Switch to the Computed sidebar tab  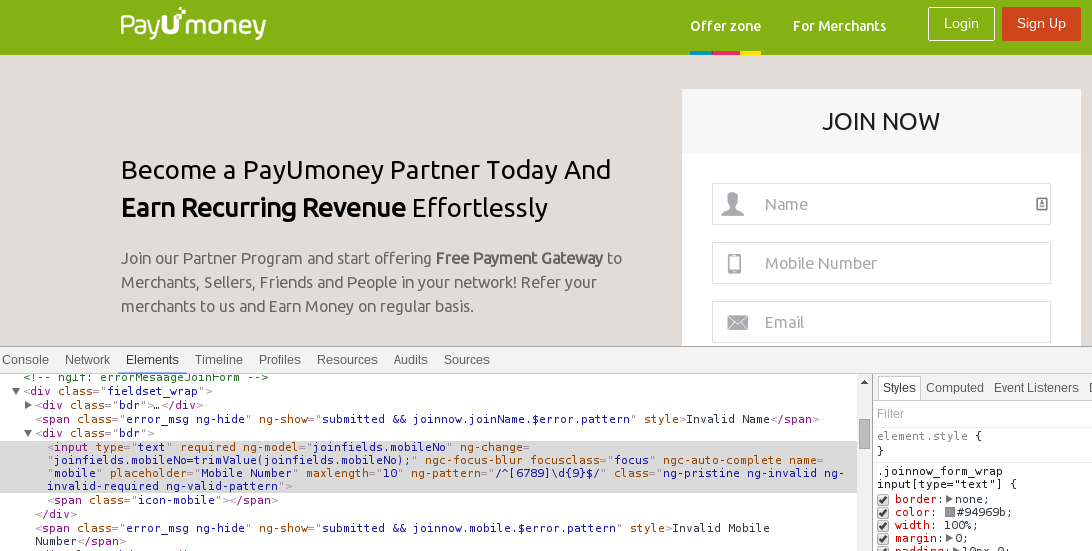(954, 388)
